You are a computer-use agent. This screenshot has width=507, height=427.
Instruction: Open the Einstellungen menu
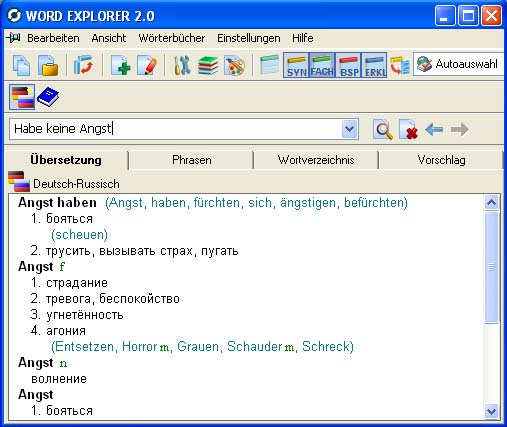tap(249, 38)
